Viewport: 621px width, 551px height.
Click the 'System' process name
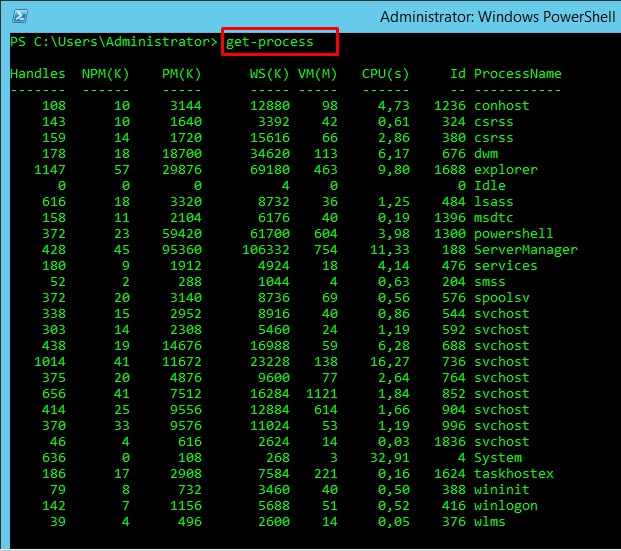[497, 458]
